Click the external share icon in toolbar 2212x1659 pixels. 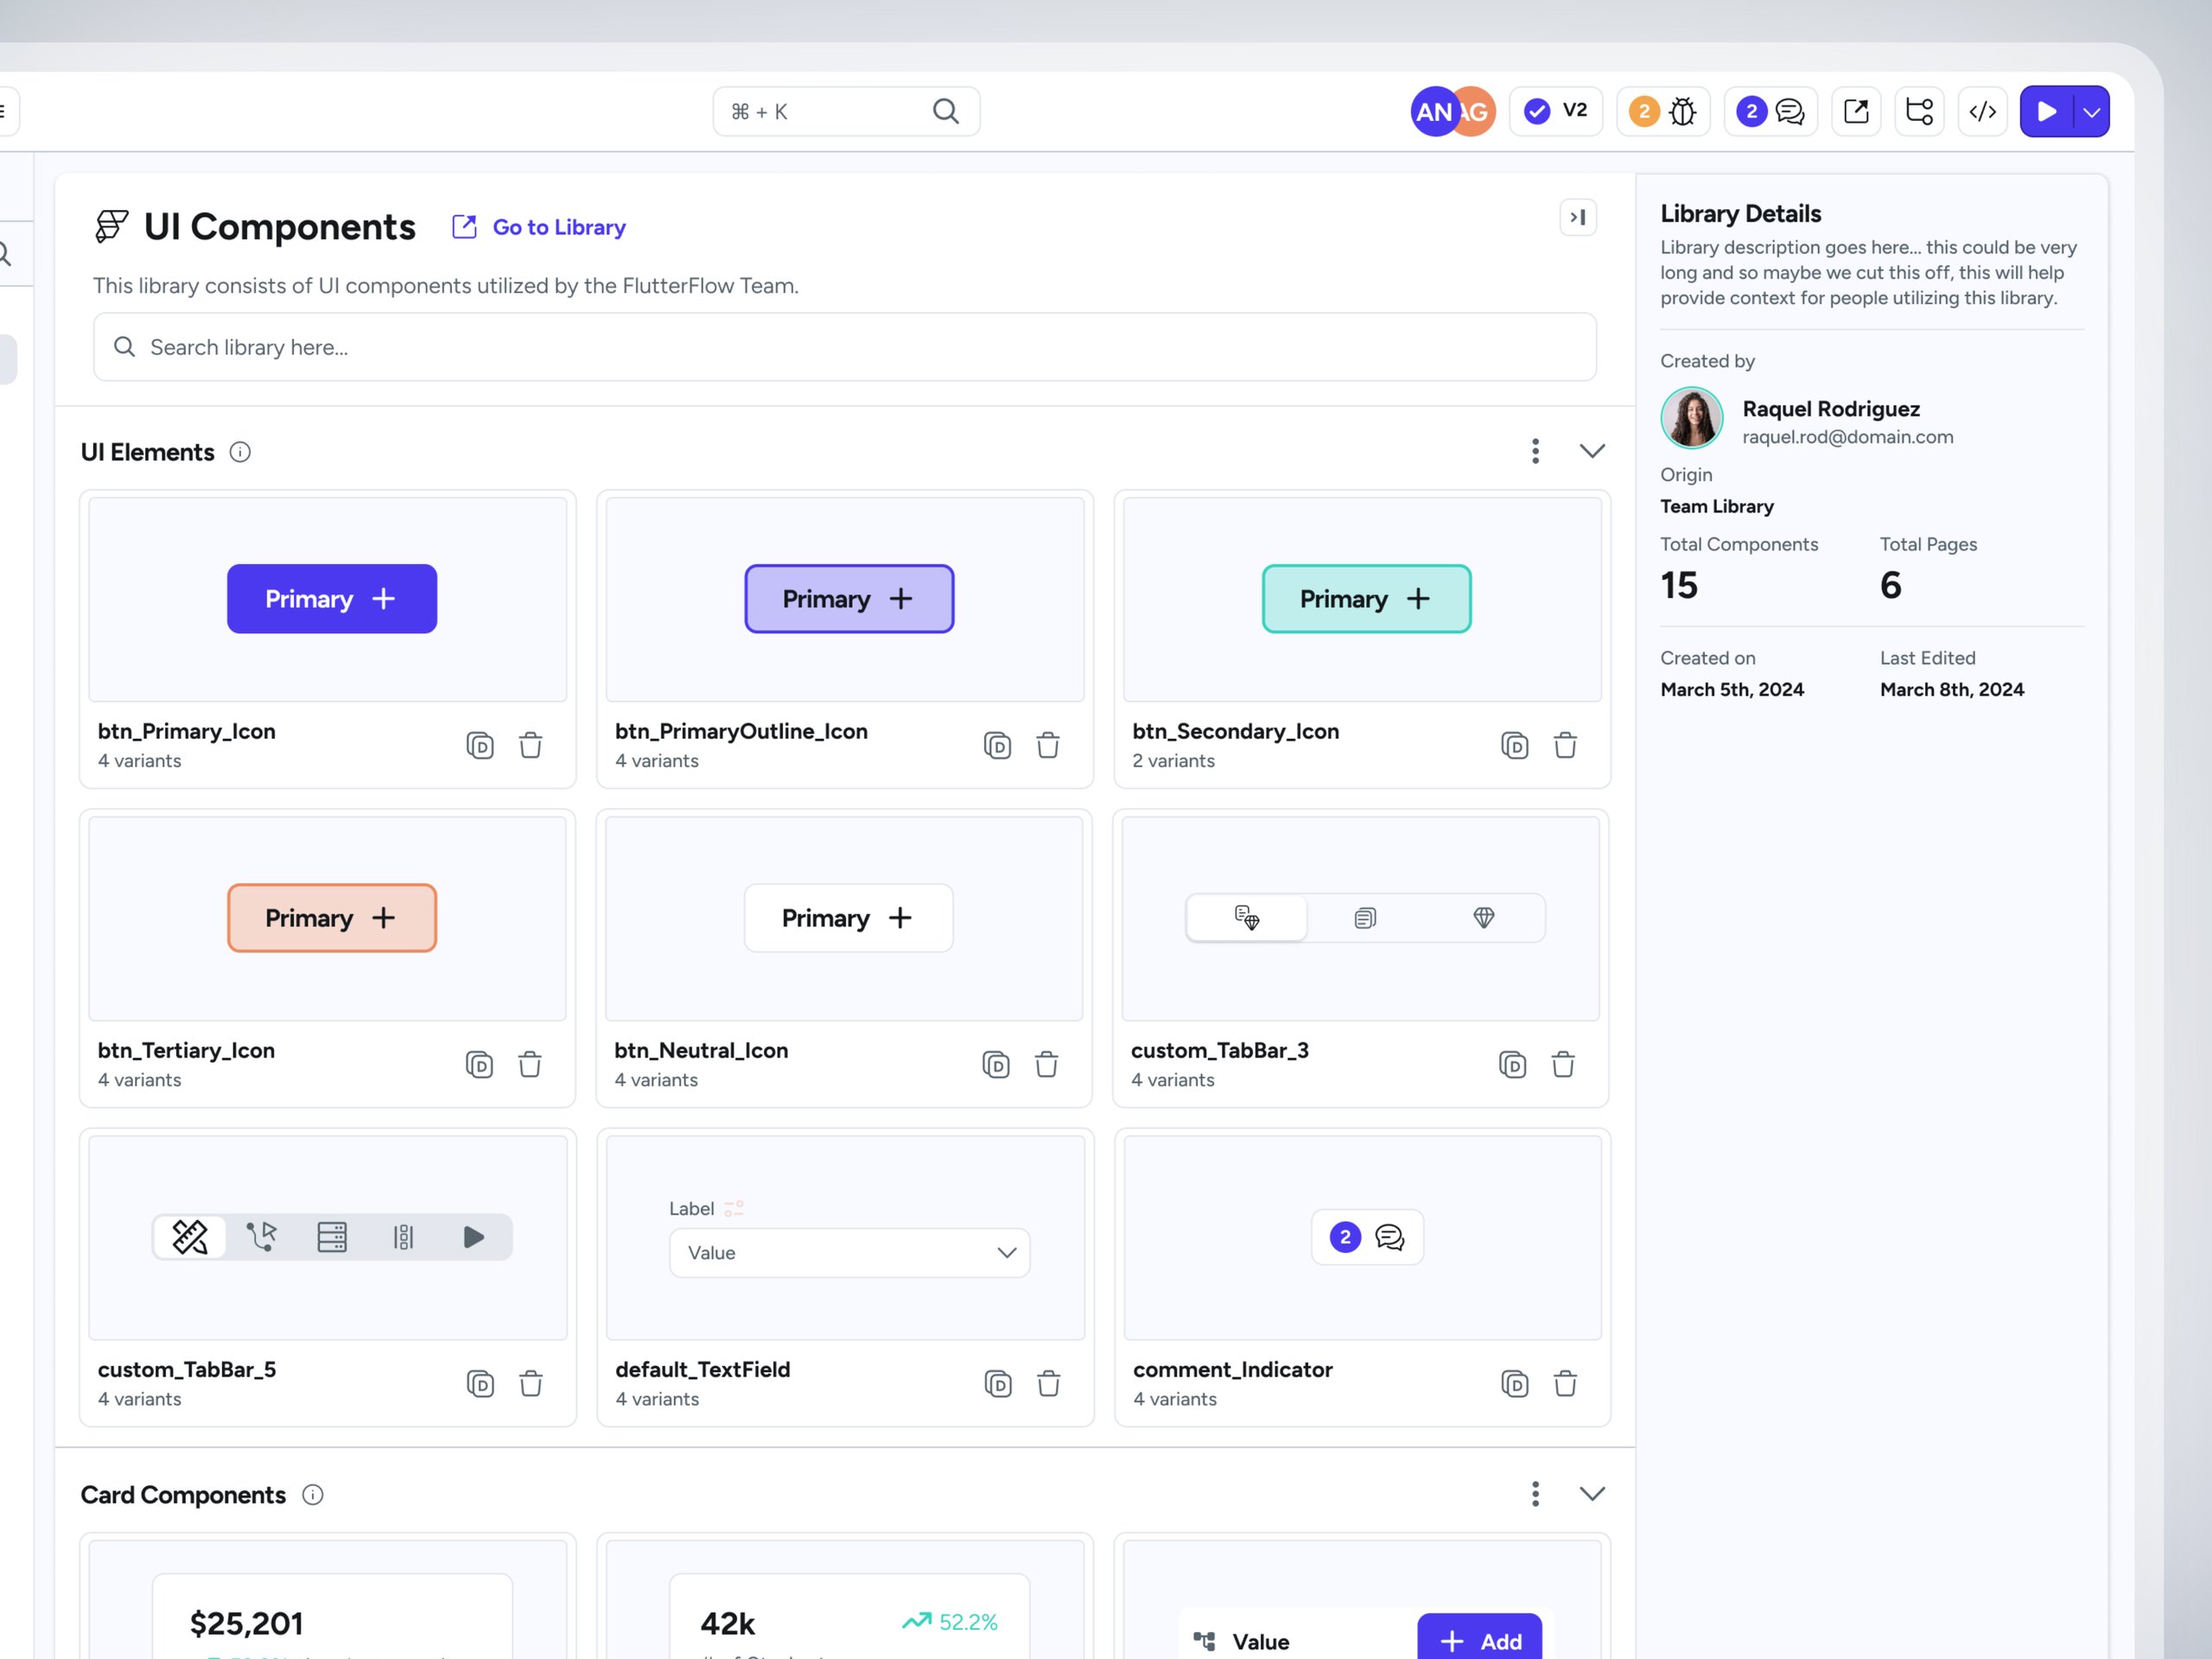(x=1856, y=111)
